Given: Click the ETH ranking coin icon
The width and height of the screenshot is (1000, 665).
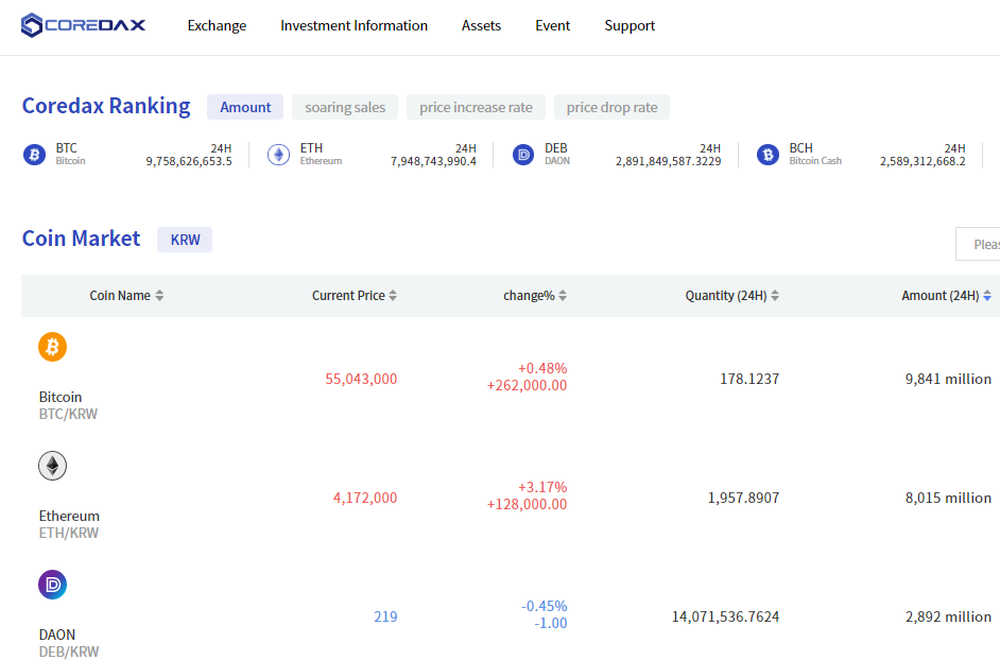Looking at the screenshot, I should (x=279, y=154).
